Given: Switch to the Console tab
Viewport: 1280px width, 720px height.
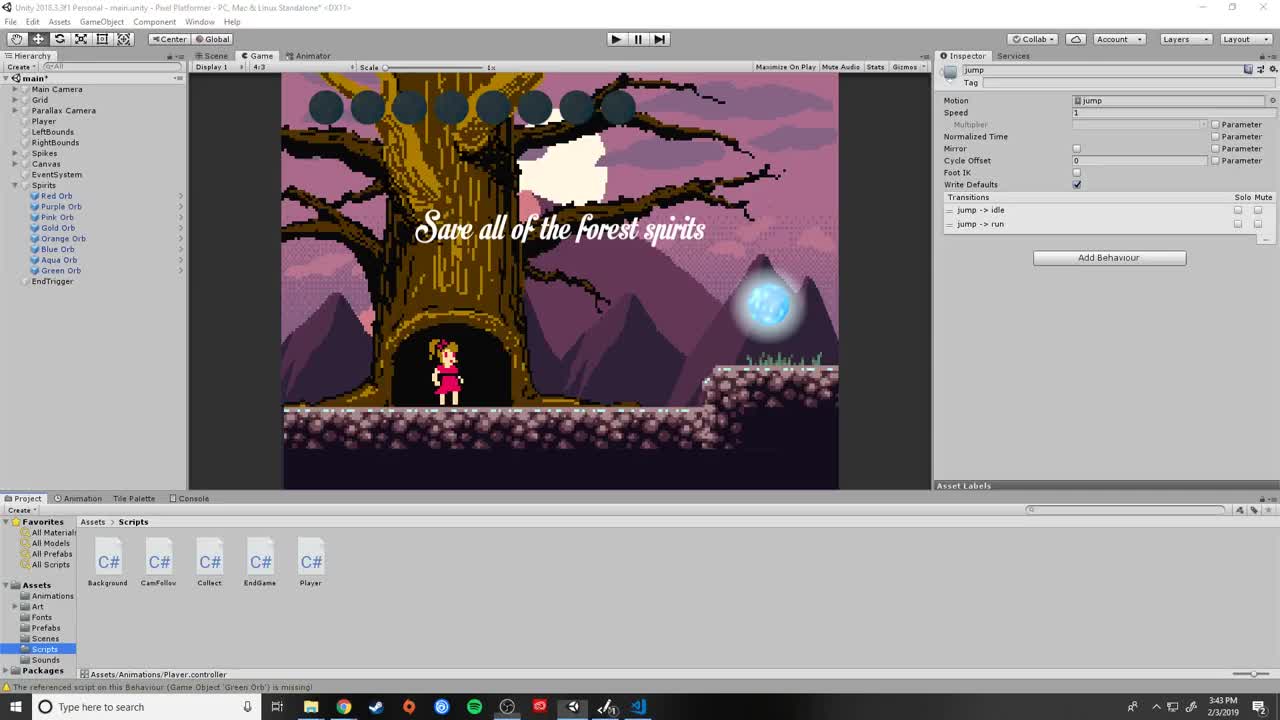Looking at the screenshot, I should 189,498.
